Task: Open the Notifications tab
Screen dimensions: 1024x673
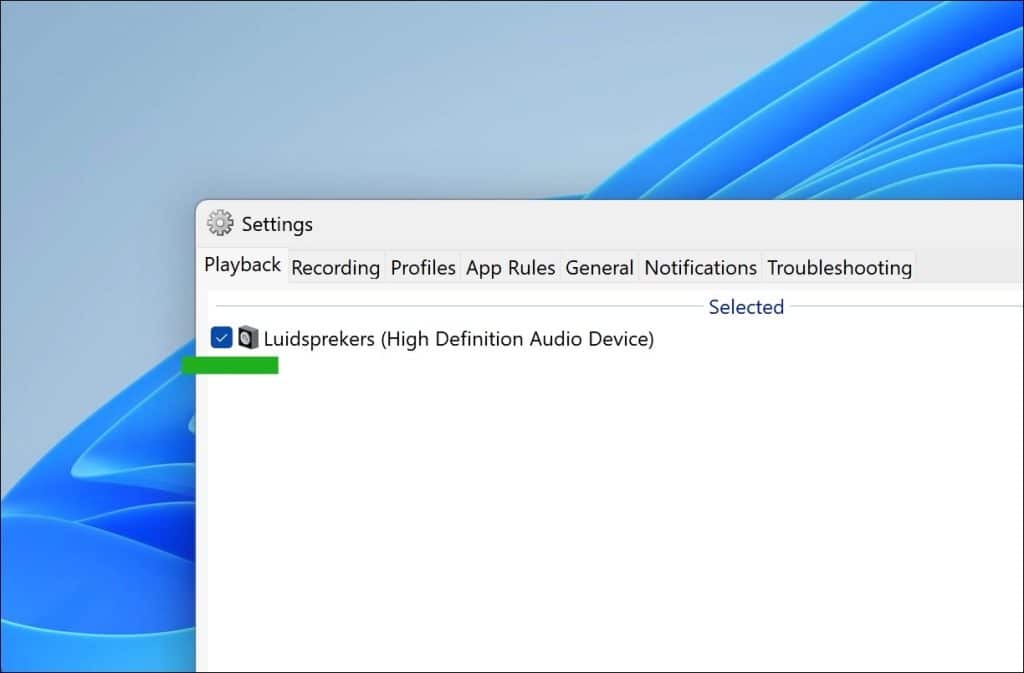Action: click(x=700, y=268)
